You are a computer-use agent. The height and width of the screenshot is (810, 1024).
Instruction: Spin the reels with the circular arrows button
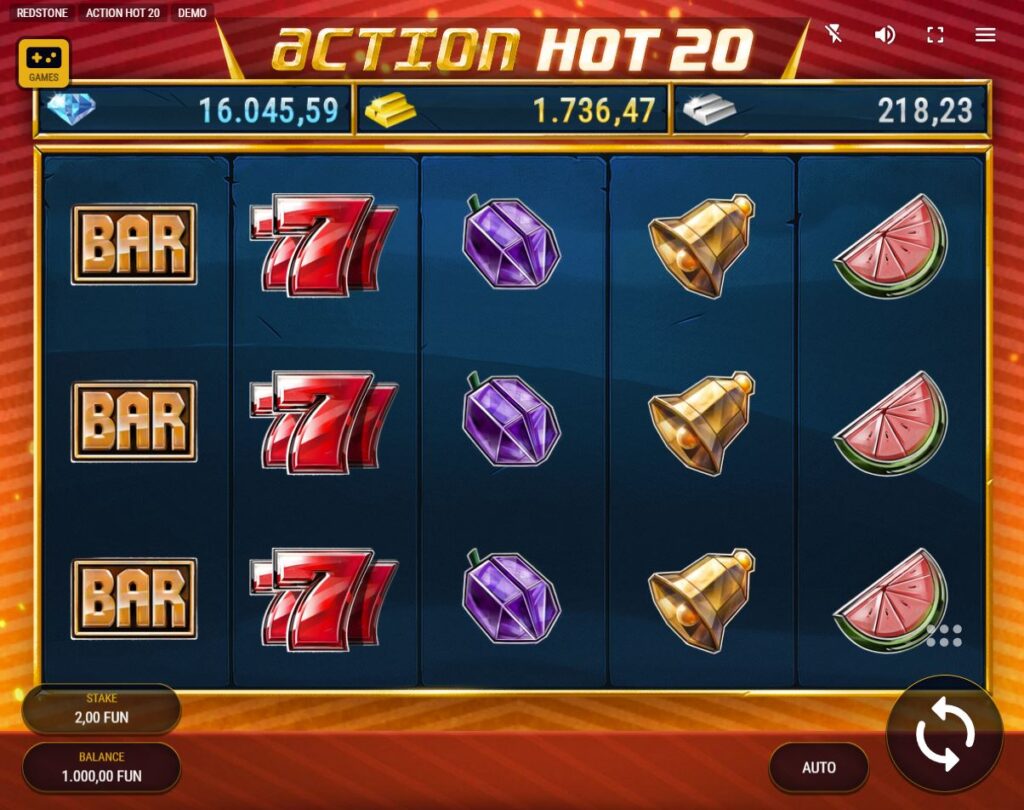[944, 734]
